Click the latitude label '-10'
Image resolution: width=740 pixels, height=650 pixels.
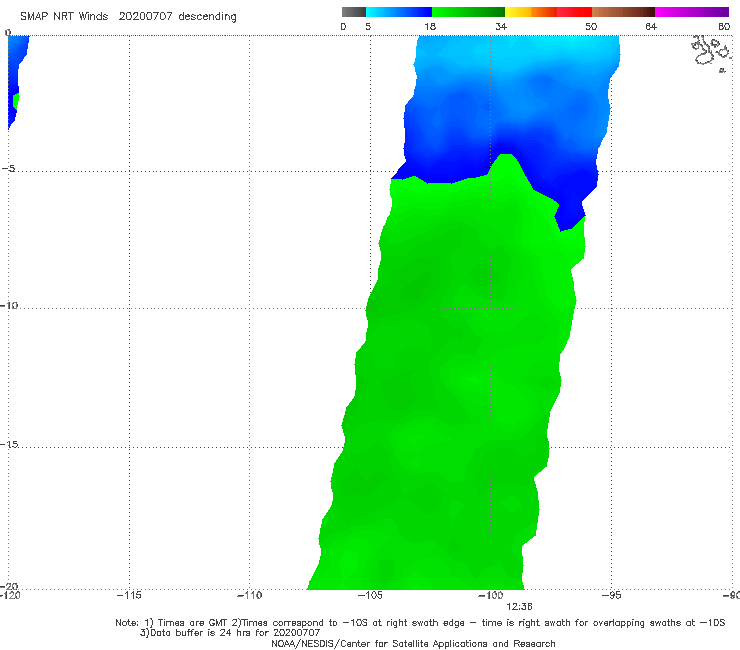pyautogui.click(x=9, y=305)
